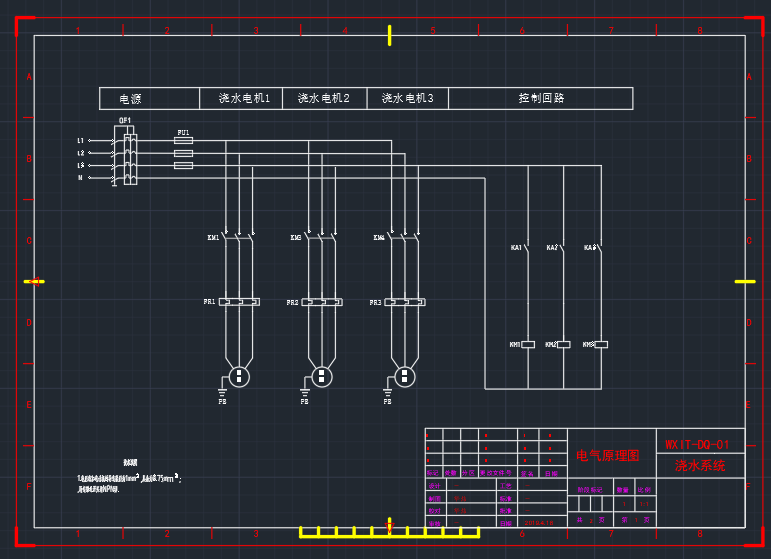The image size is (771, 559).
Task: Select the FR2 thermal relay block
Action: 322,301
